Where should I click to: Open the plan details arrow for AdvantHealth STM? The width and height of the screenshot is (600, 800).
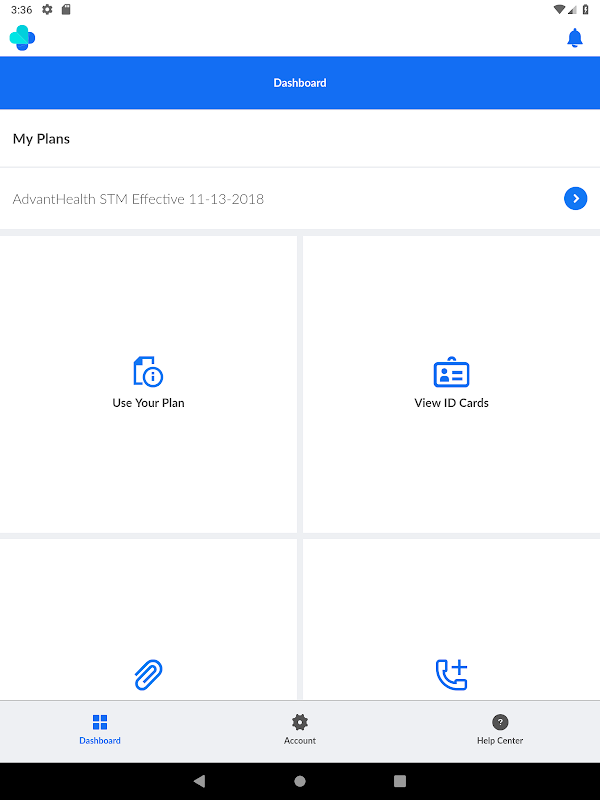(x=575, y=198)
